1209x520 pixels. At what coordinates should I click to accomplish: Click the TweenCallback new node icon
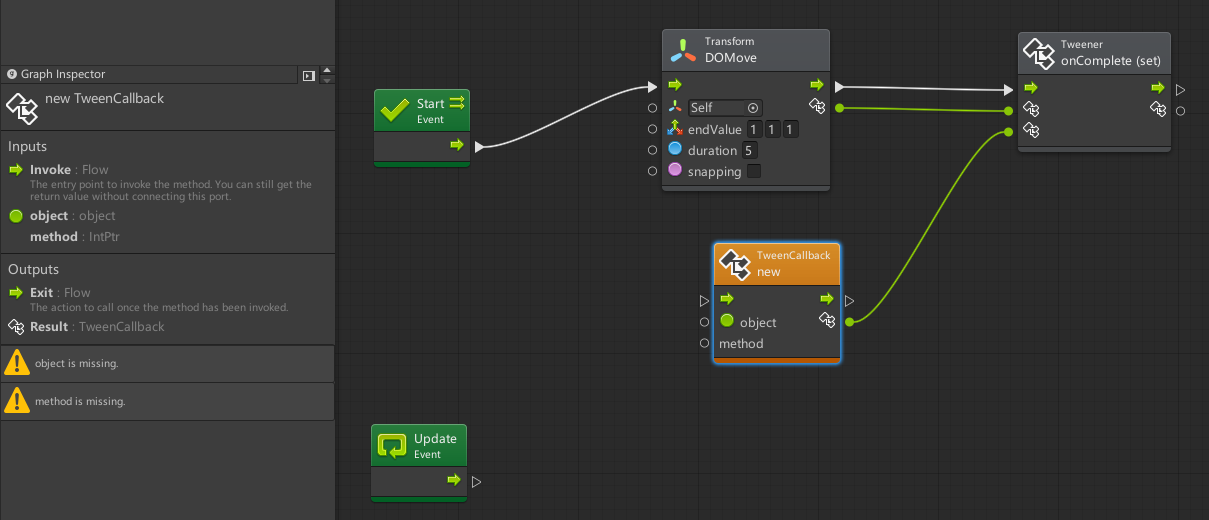point(735,263)
